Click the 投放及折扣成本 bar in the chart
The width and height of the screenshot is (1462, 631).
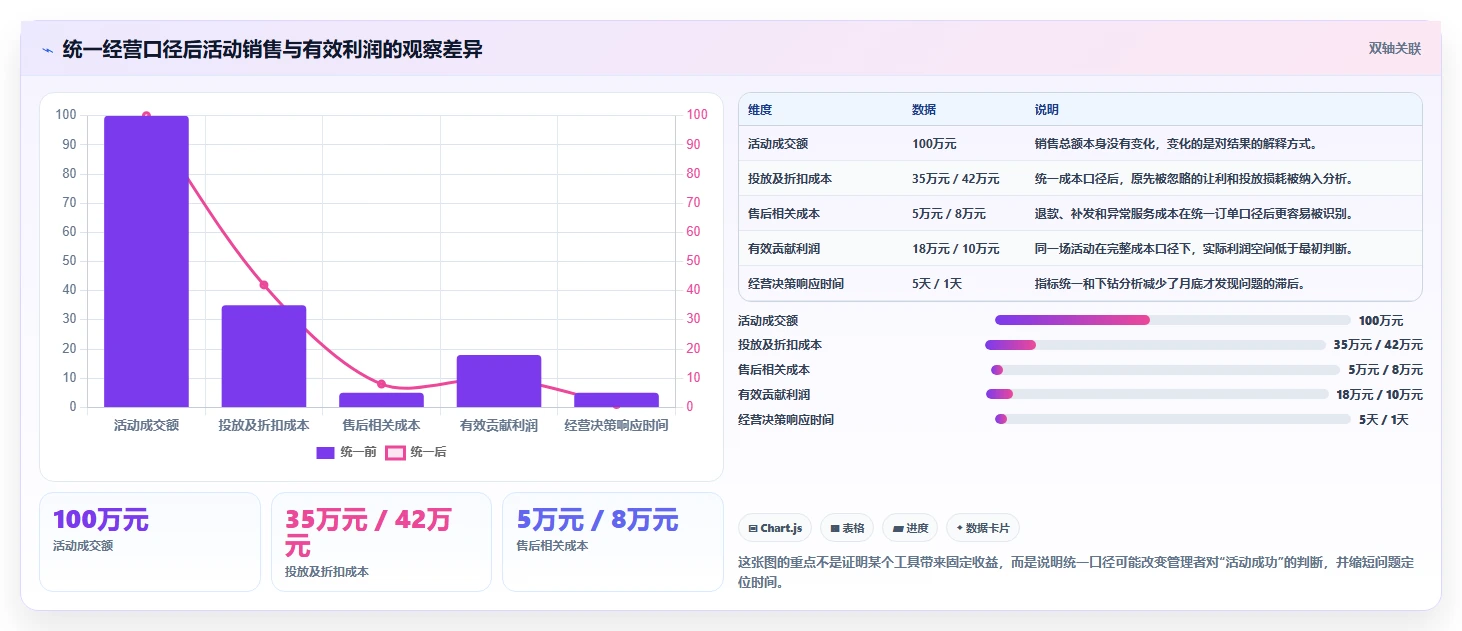click(264, 356)
